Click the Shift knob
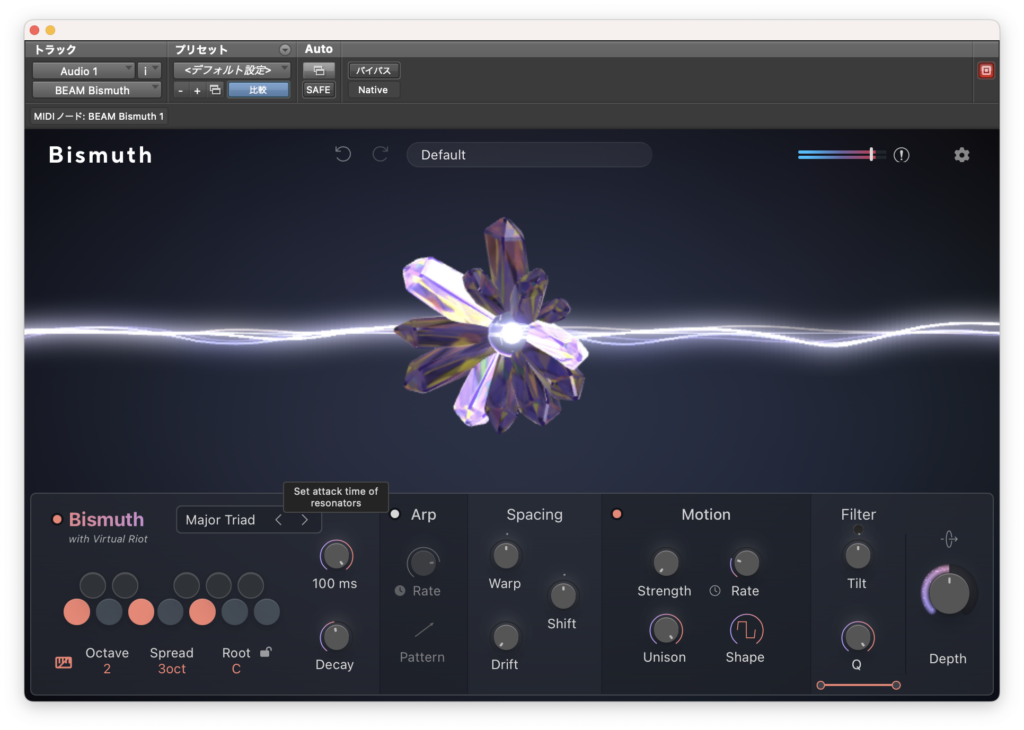The width and height of the screenshot is (1024, 730). pos(563,595)
